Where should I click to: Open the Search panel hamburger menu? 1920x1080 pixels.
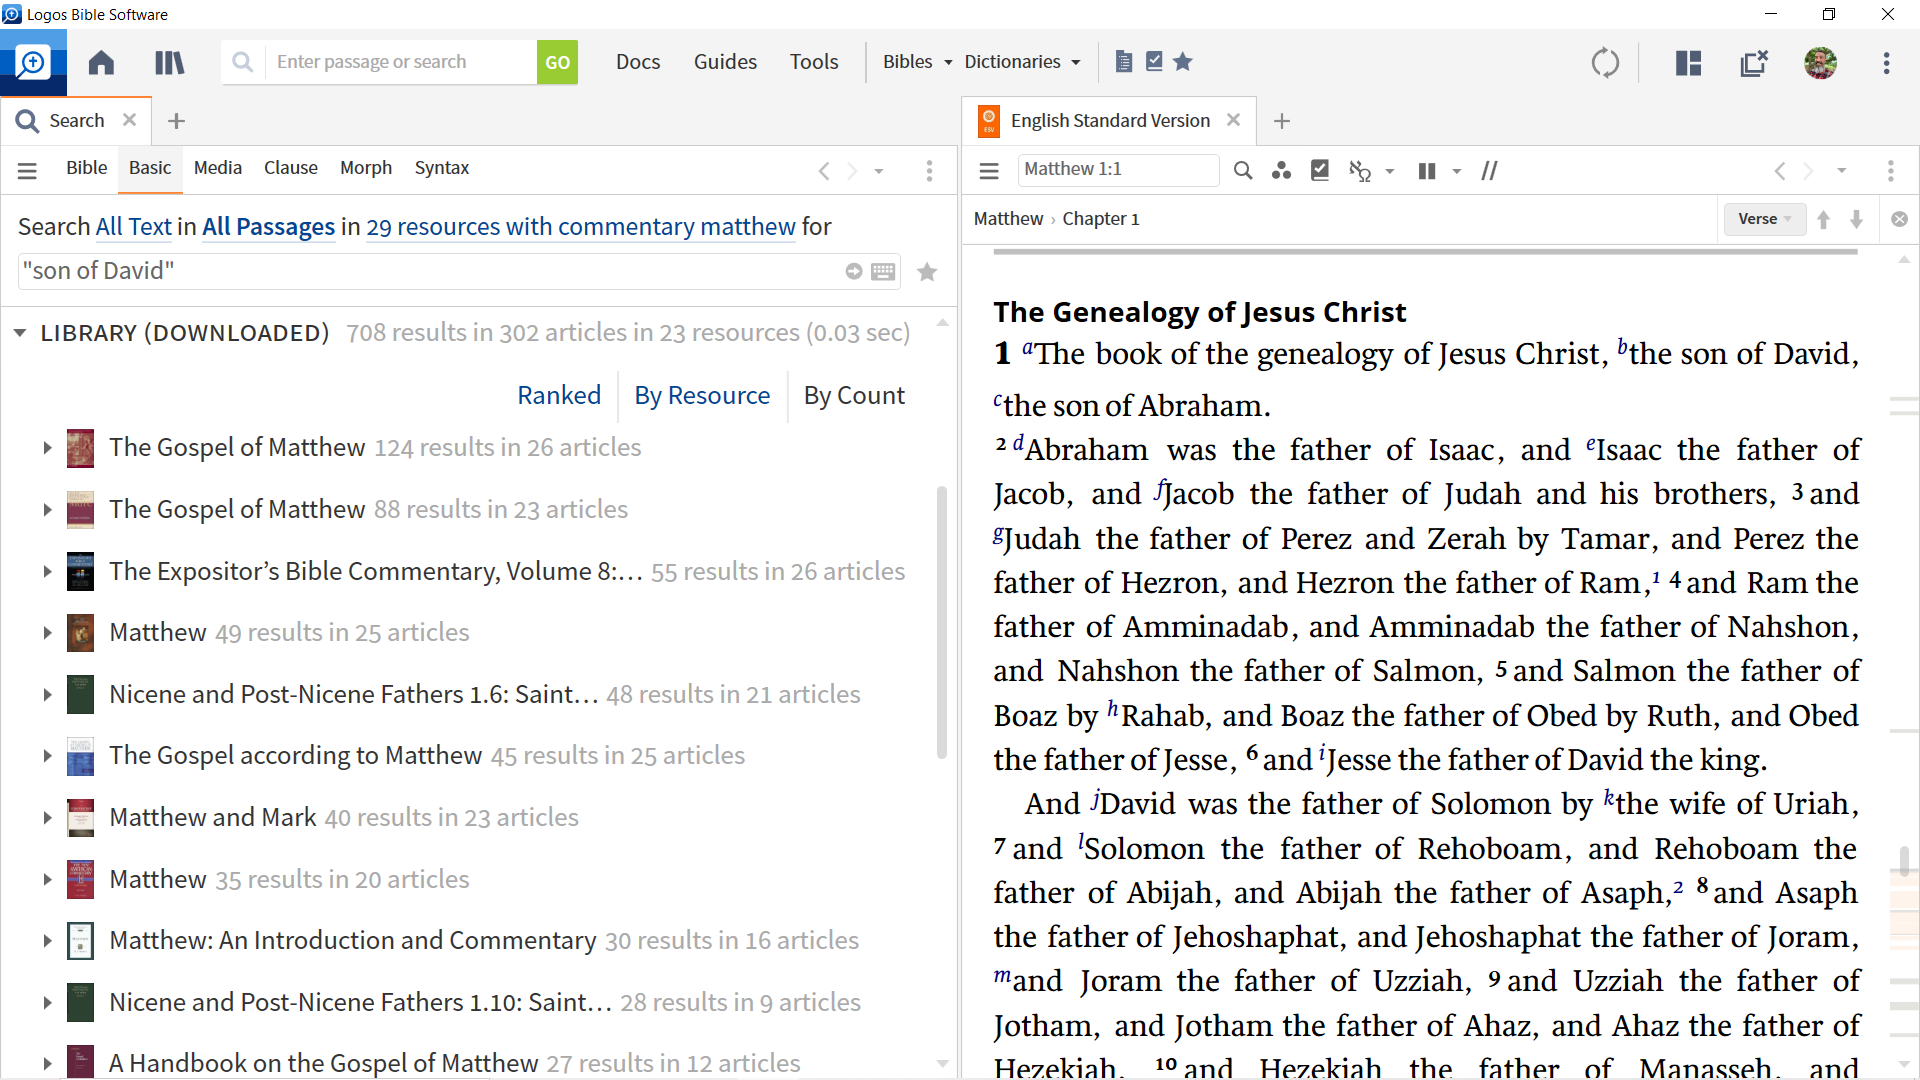(27, 171)
